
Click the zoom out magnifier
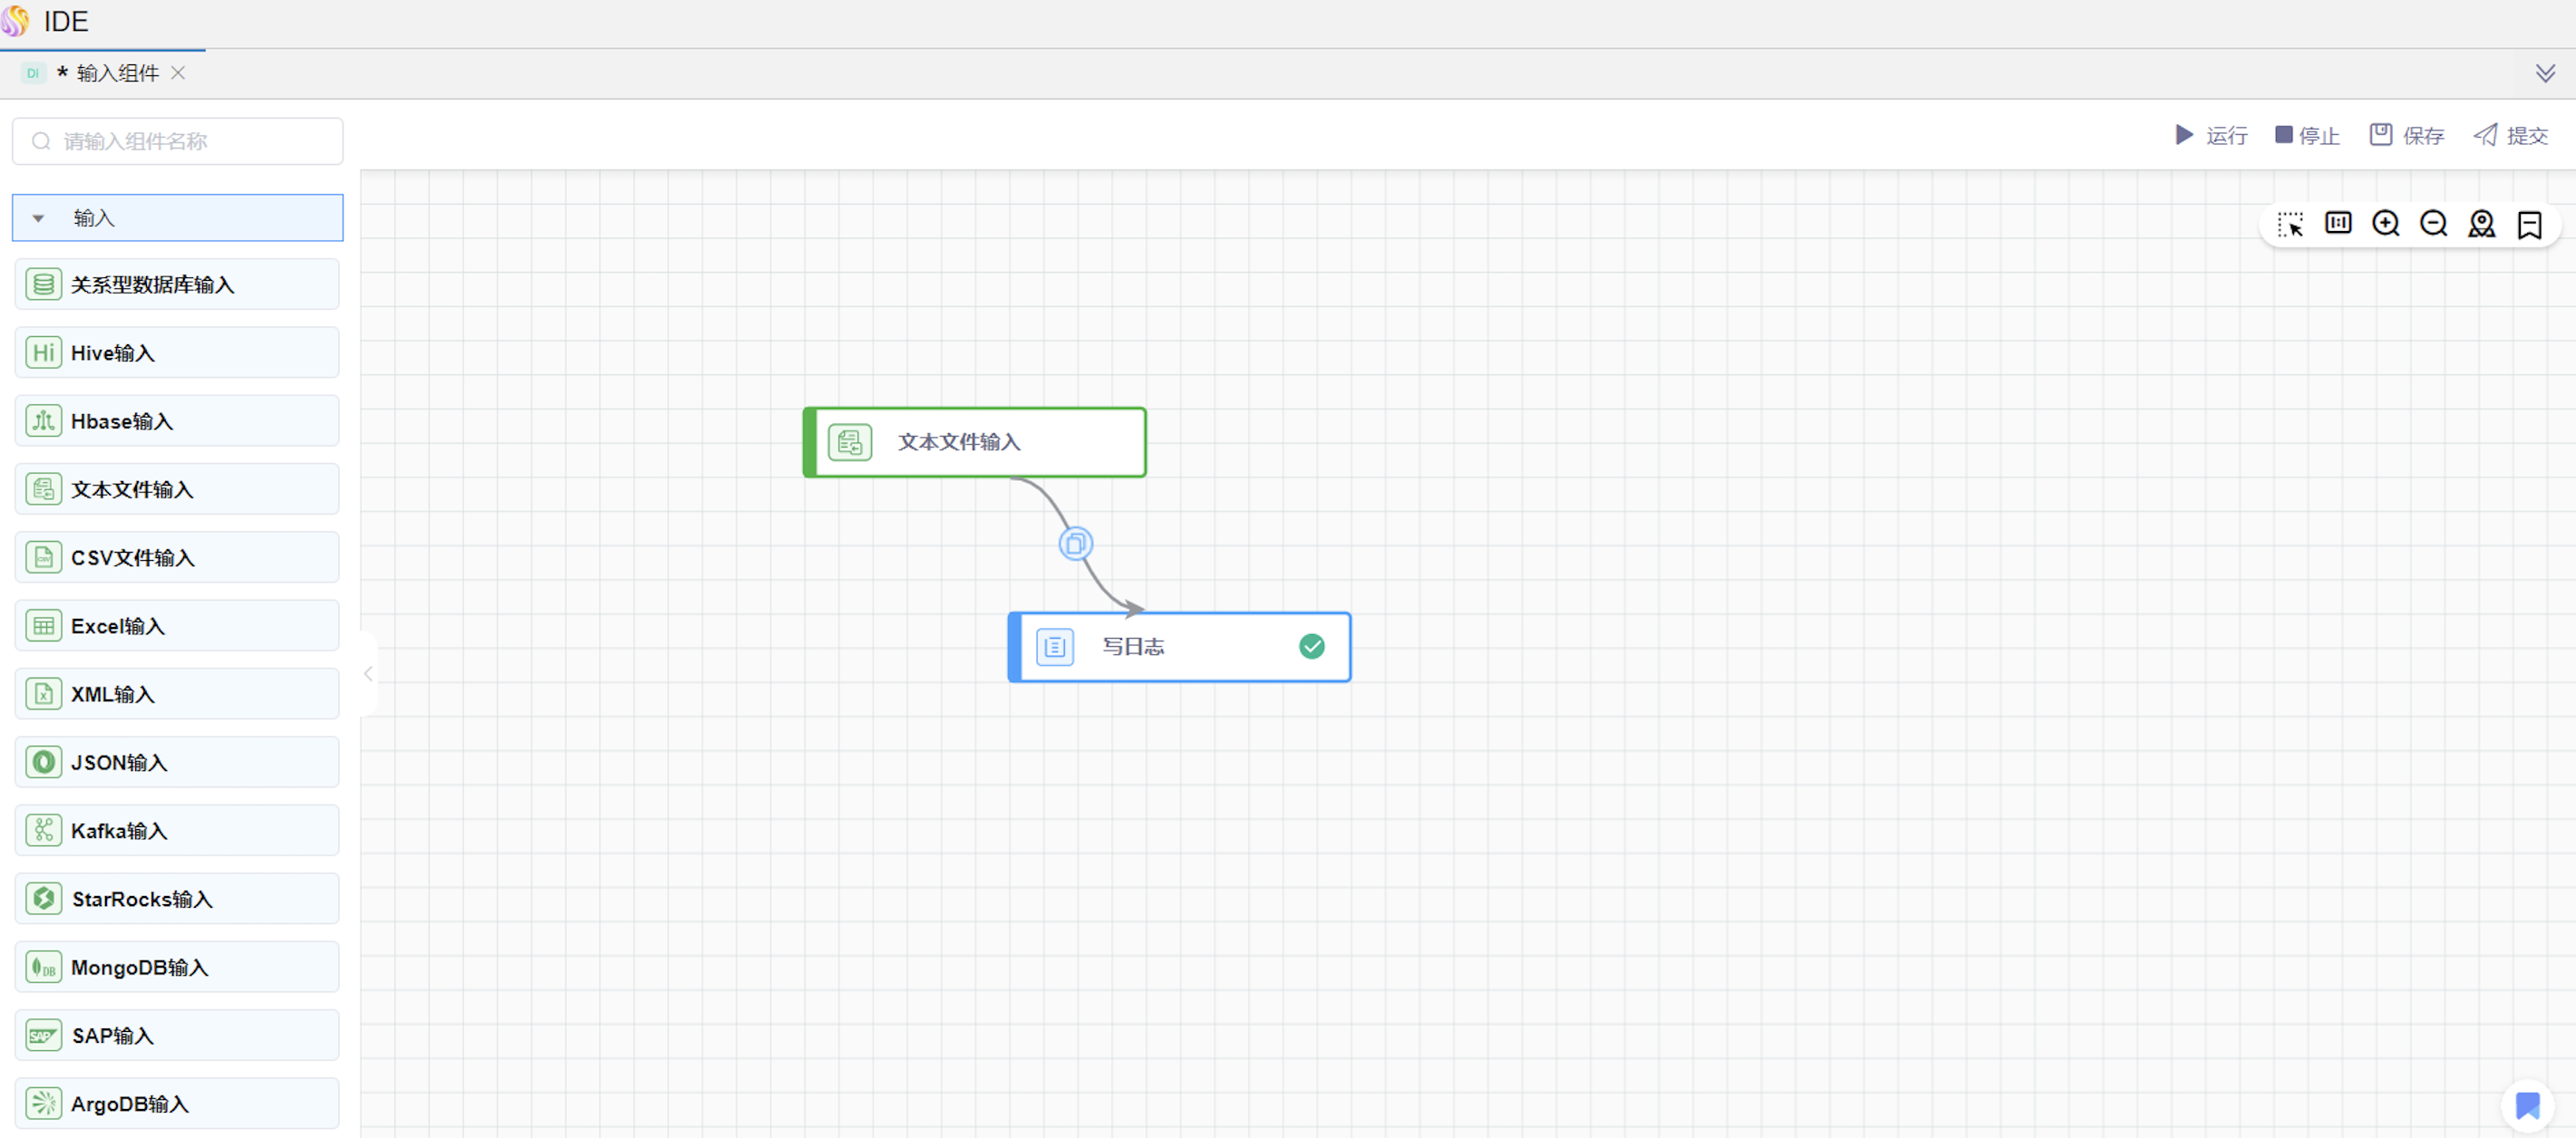2433,223
